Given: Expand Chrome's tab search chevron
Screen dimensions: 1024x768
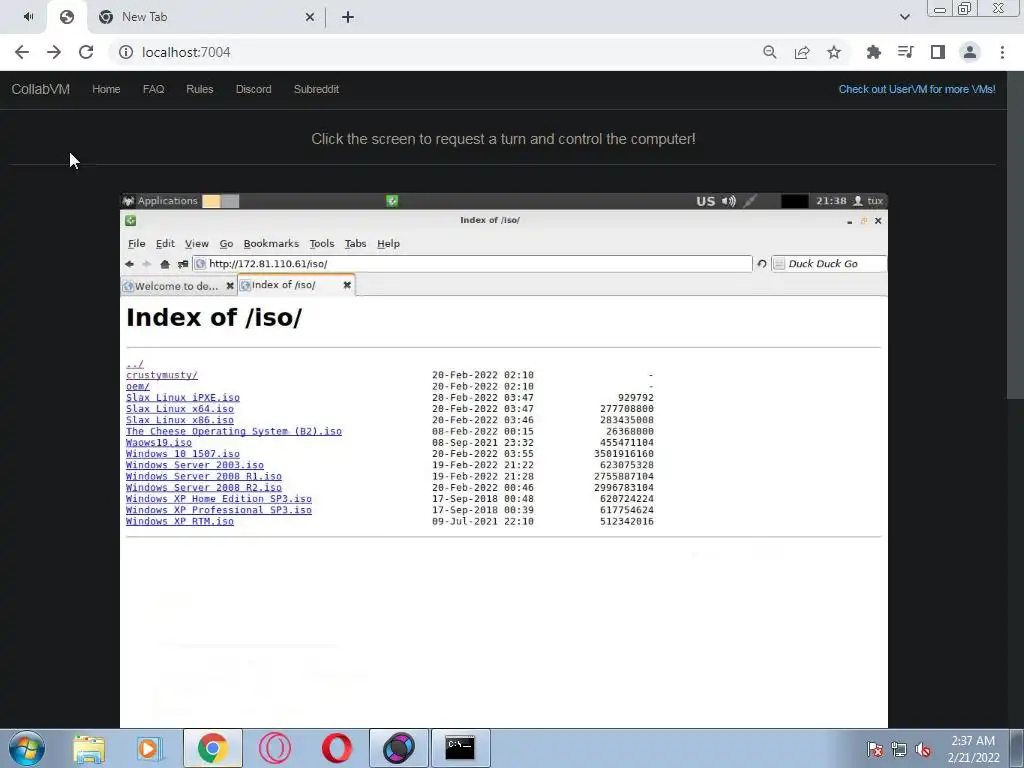Looking at the screenshot, I should tap(904, 17).
